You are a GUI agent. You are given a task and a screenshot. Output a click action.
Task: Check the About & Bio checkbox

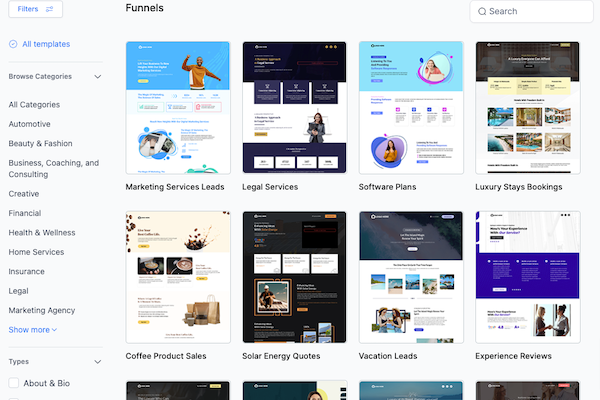click(14, 383)
